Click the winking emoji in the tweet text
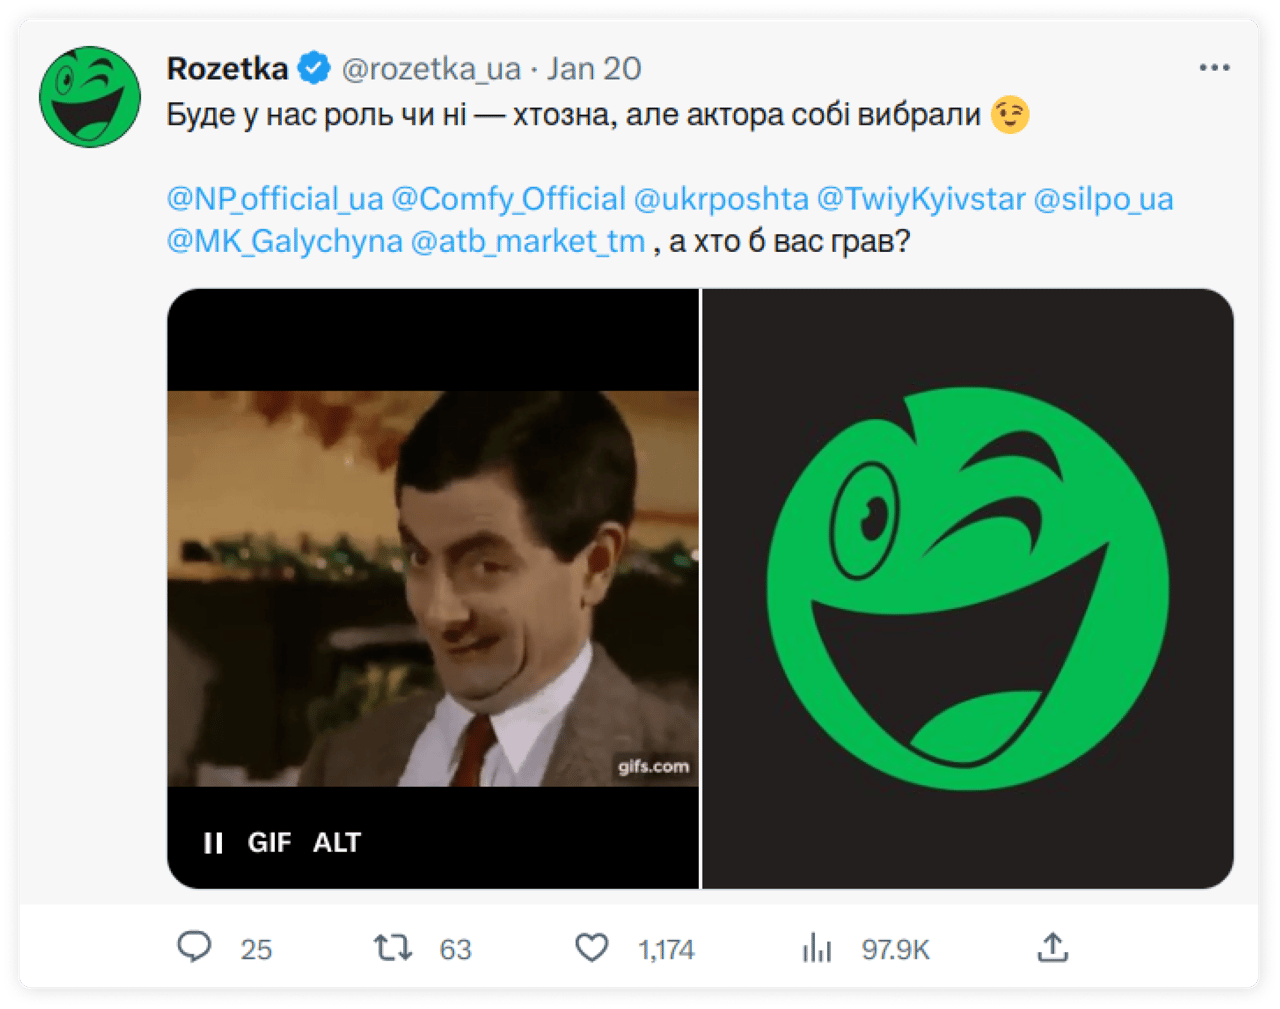The height and width of the screenshot is (1009, 1280). 1011,113
